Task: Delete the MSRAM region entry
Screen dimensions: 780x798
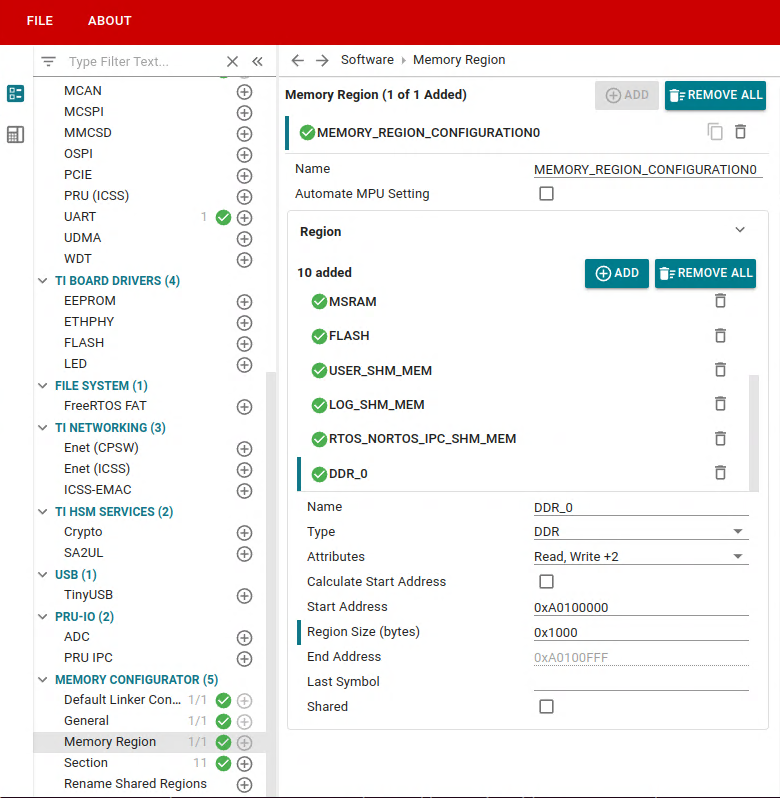Action: click(720, 301)
